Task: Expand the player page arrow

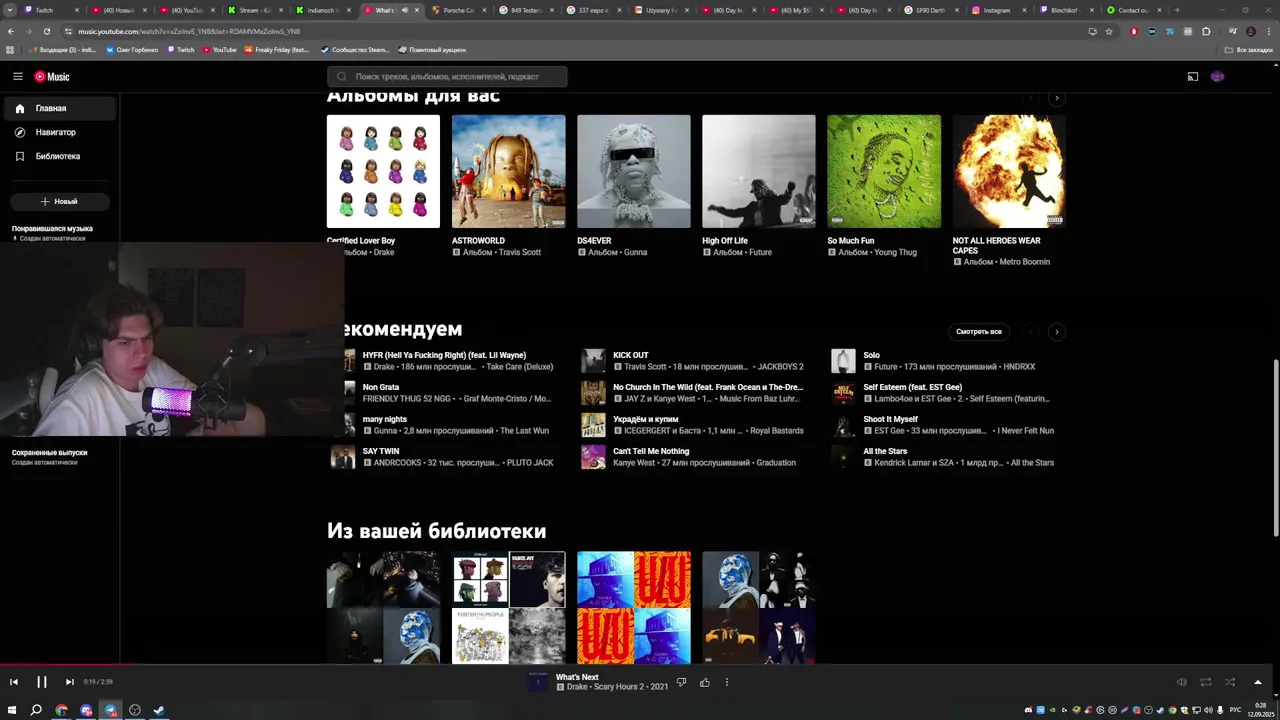Action: (x=1257, y=682)
